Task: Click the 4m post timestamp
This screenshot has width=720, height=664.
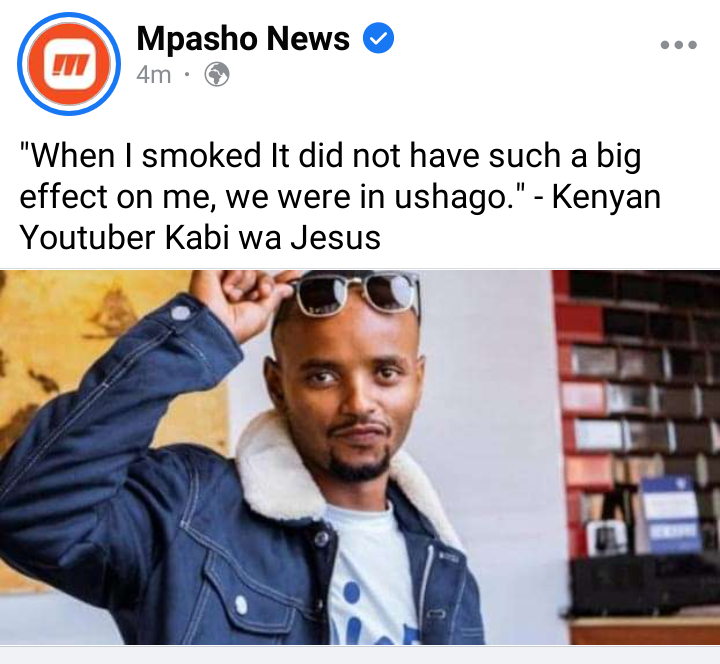Action: click(153, 75)
